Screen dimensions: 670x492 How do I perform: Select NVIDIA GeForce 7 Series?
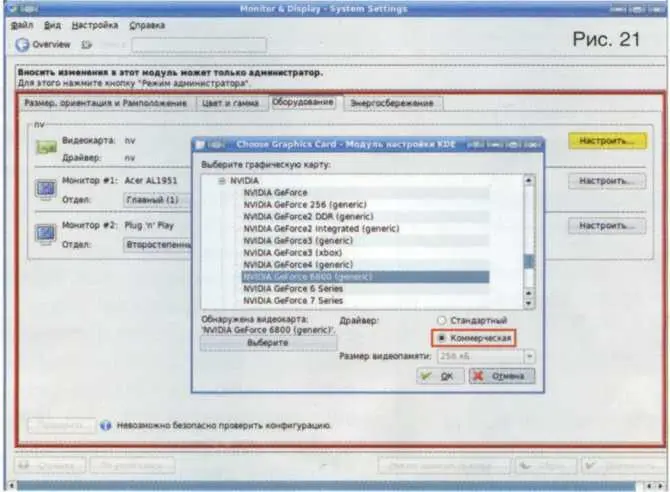click(365, 301)
